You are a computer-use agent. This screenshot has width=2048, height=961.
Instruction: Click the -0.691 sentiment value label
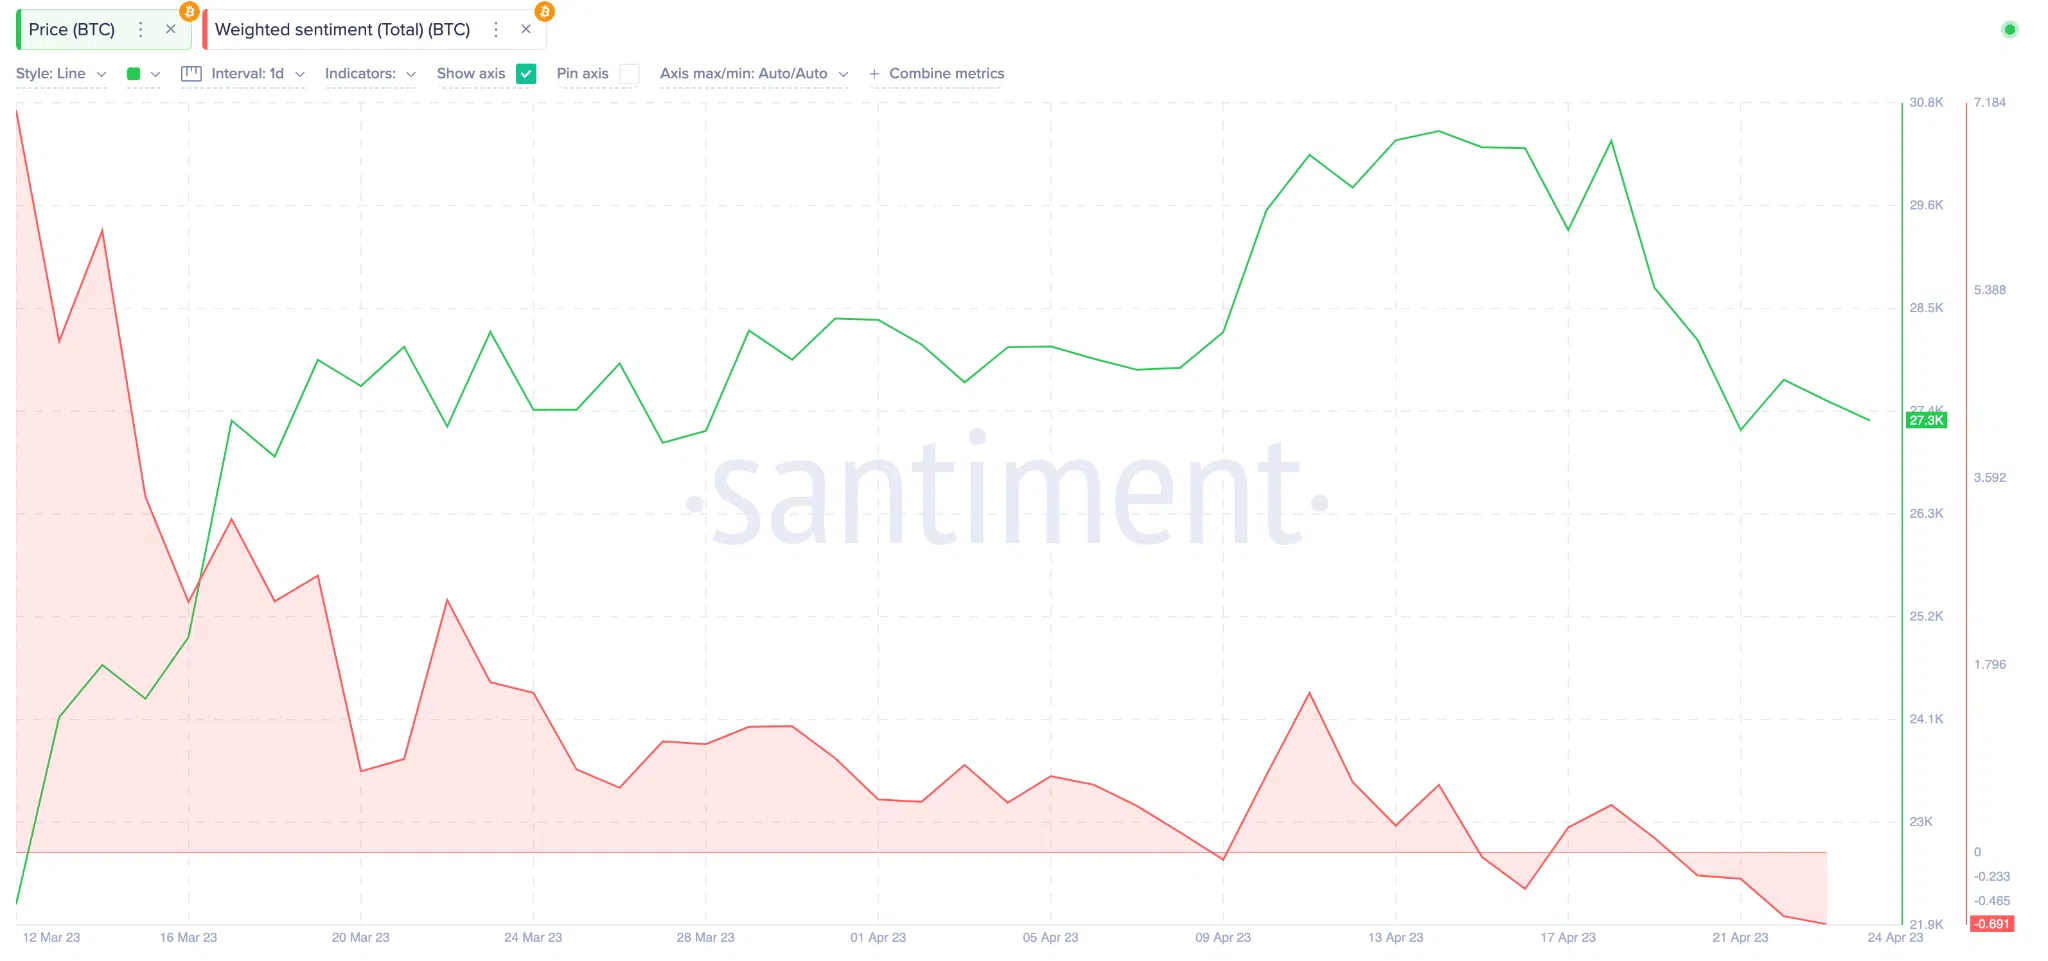(x=1991, y=924)
